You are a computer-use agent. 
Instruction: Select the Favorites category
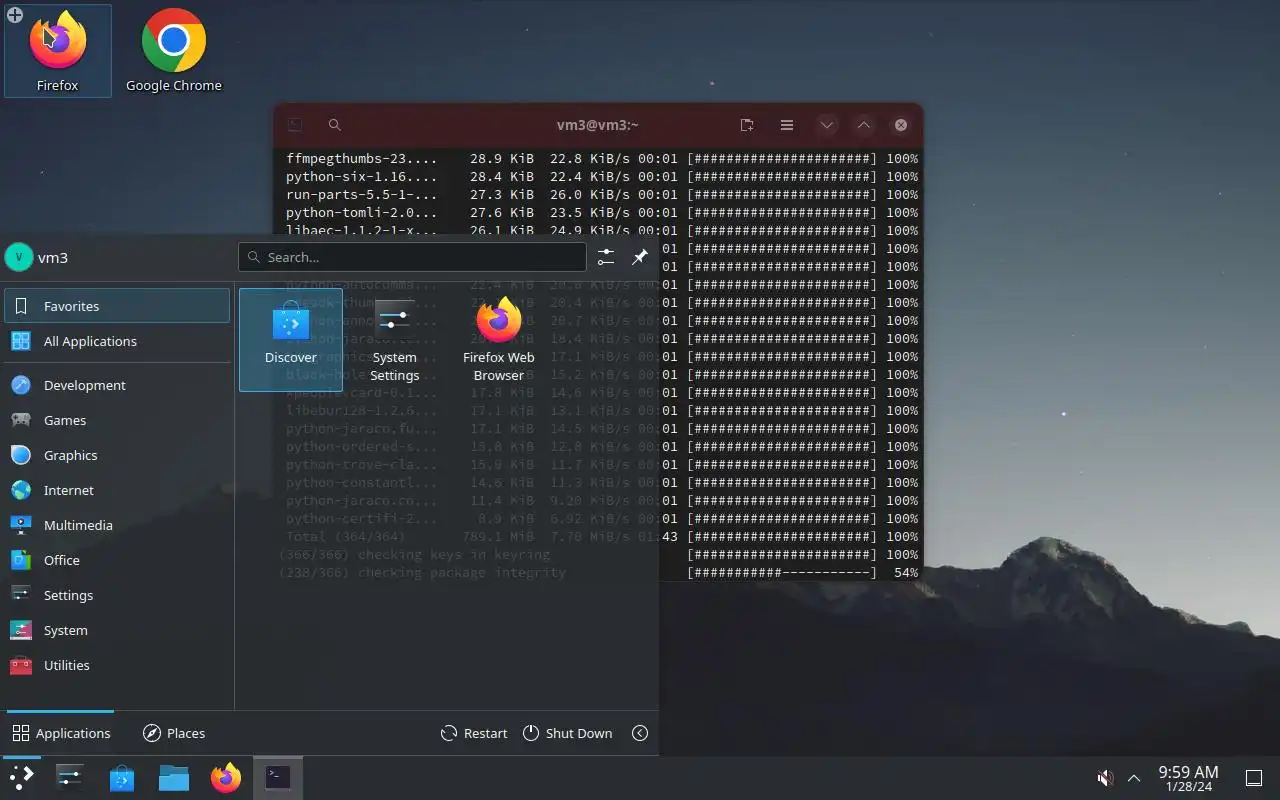pos(117,306)
